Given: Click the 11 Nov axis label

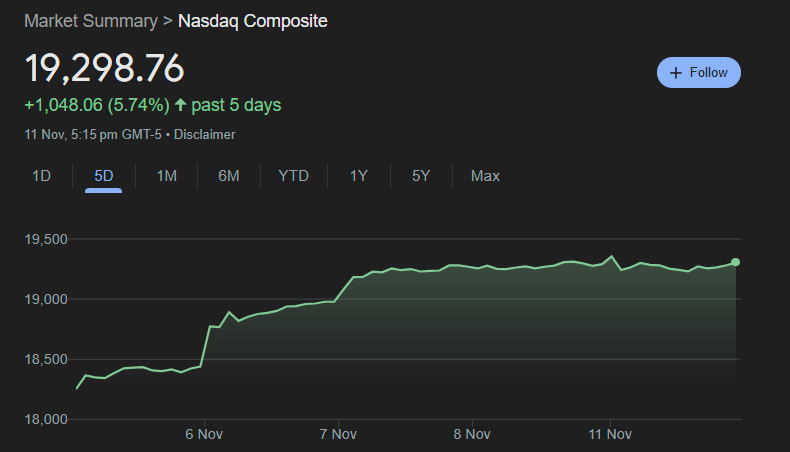Looking at the screenshot, I should point(610,434).
